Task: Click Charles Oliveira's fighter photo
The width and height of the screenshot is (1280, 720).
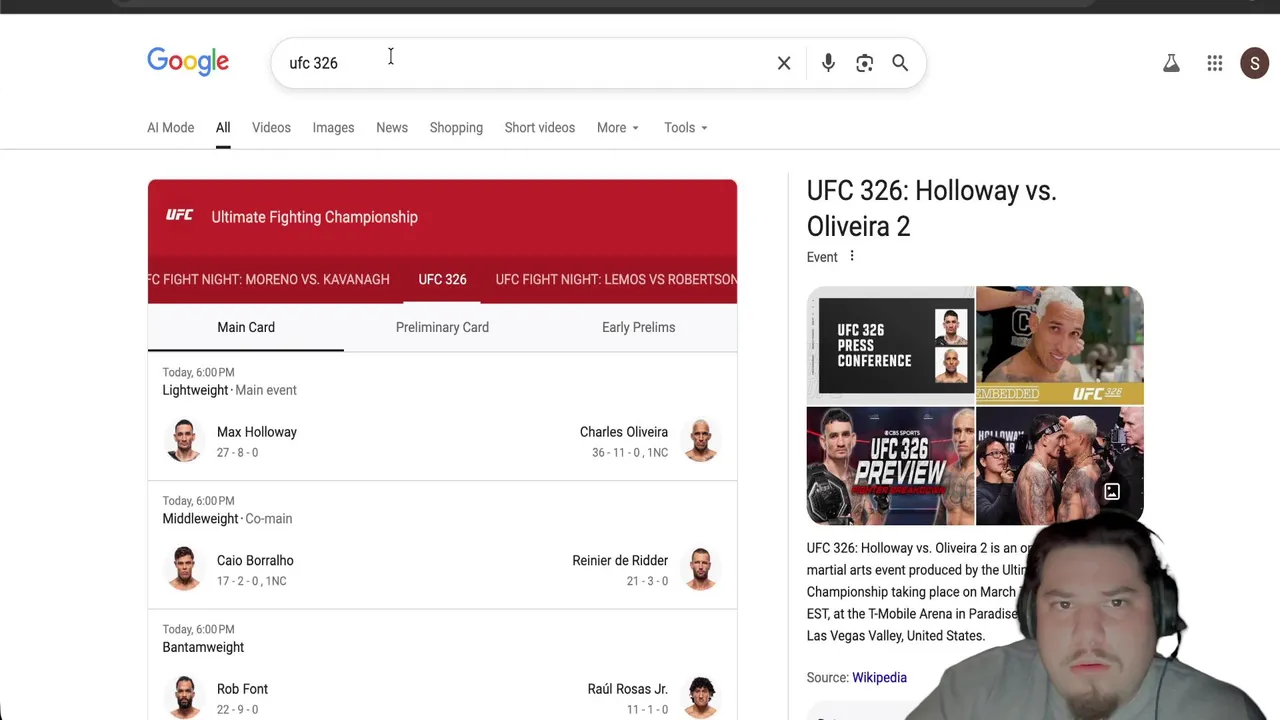Action: pos(701,440)
